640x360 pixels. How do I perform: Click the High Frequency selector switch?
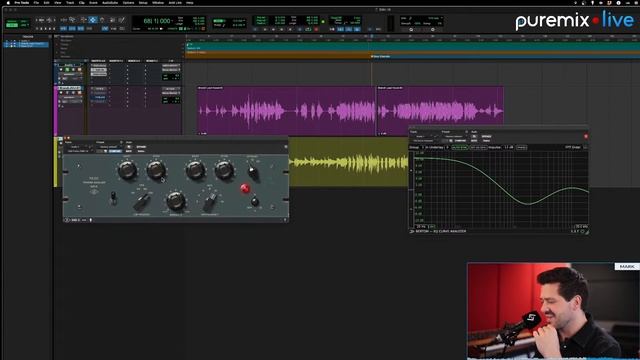point(210,201)
